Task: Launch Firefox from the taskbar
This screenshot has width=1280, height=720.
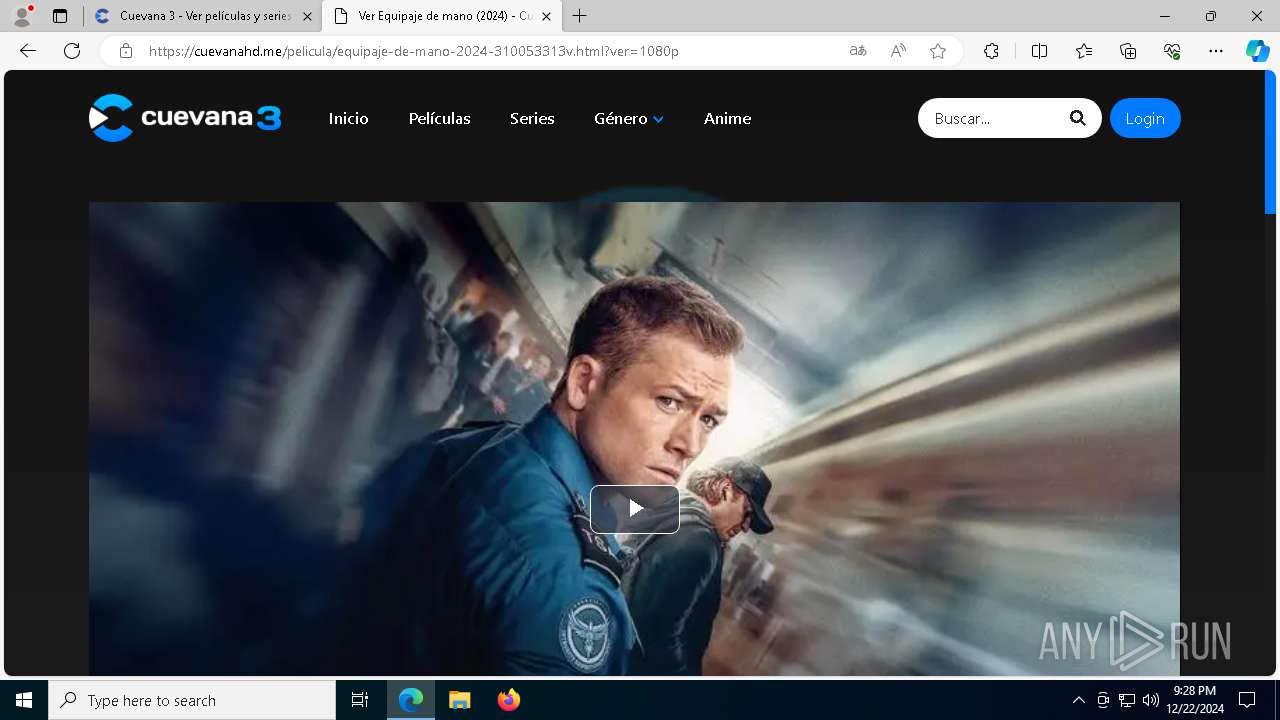Action: click(509, 700)
